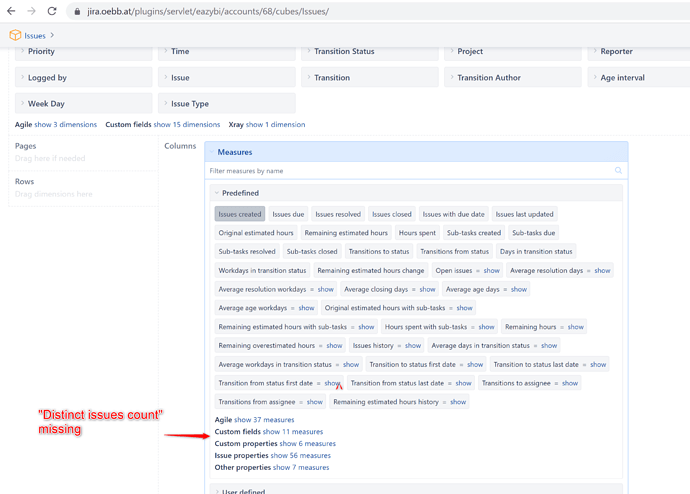The image size is (690, 494).
Task: Show 6 Custom properties measures
Action: 308,443
